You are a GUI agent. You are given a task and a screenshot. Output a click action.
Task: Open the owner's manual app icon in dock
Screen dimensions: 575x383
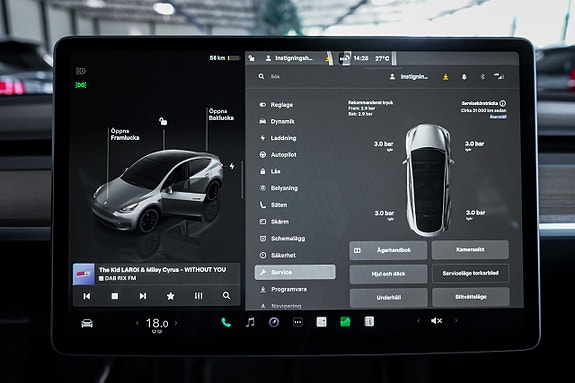click(369, 322)
